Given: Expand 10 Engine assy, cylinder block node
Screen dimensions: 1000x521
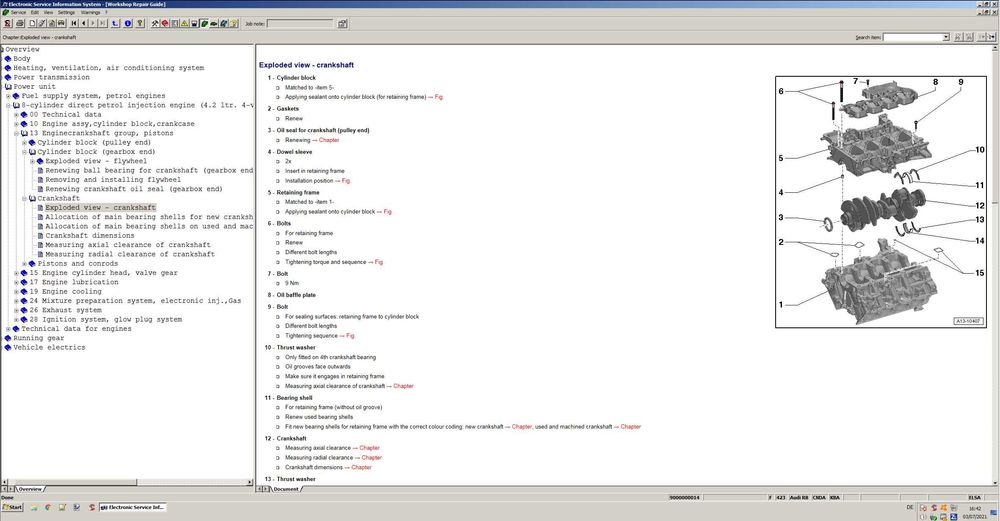Looking at the screenshot, I should tap(17, 124).
